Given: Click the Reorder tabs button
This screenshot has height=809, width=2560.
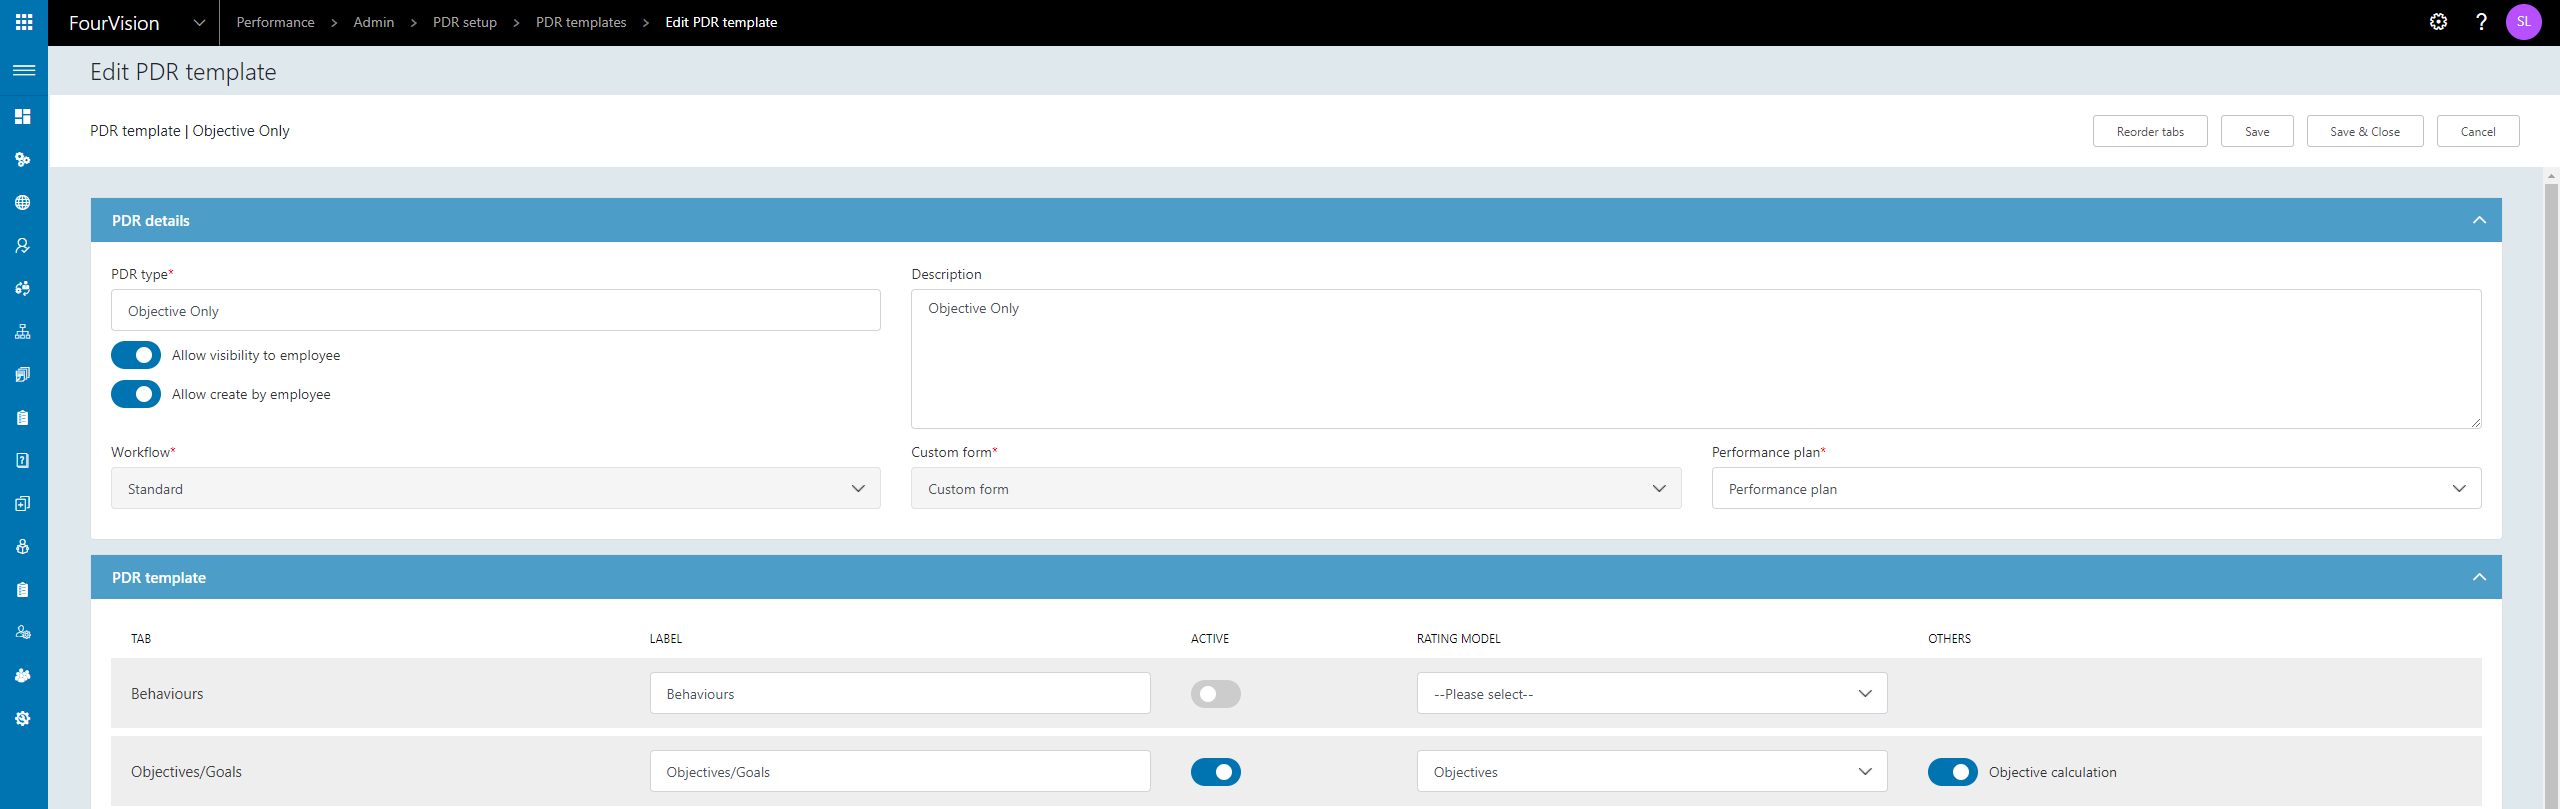Looking at the screenshot, I should (2150, 131).
